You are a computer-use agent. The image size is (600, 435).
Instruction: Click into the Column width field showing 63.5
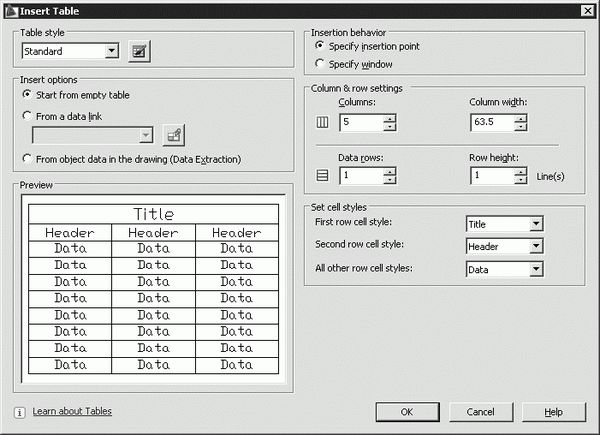(492, 122)
